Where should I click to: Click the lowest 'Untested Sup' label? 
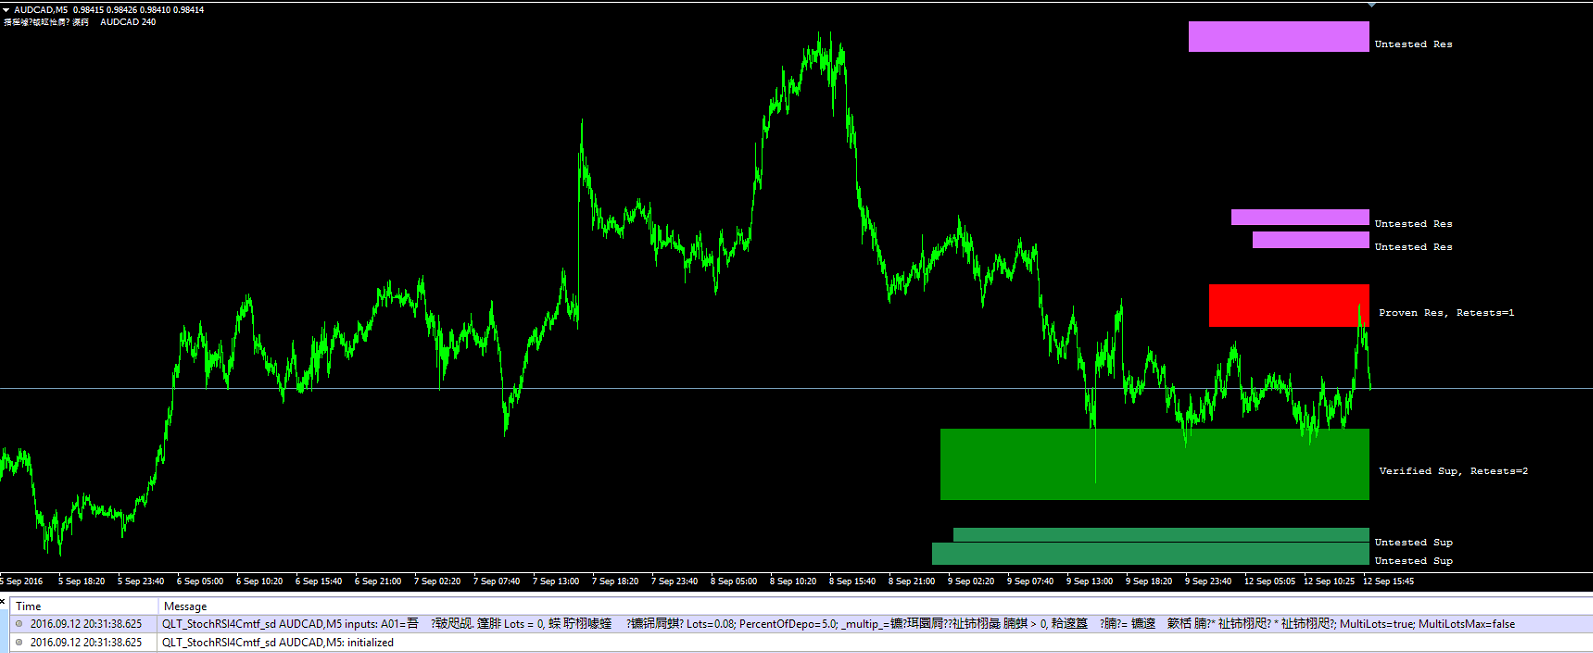point(1413,561)
